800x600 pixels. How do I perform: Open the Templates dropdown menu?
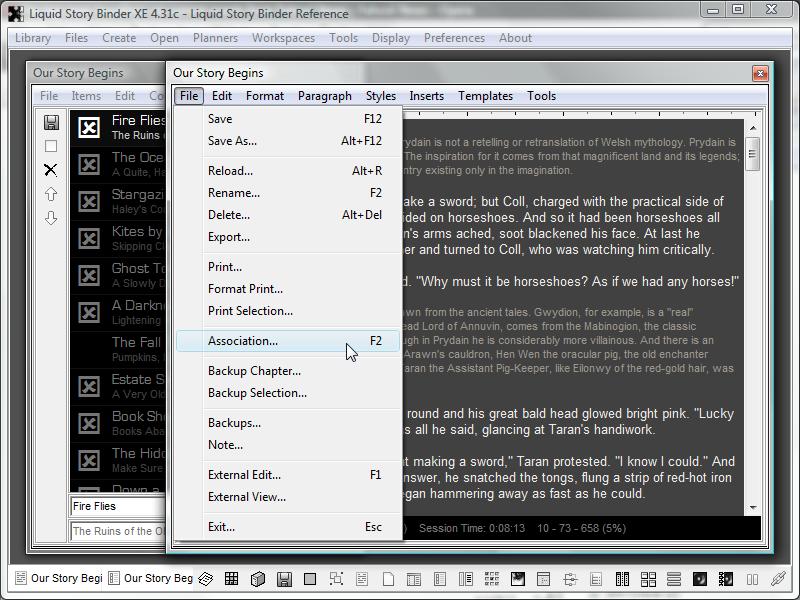pos(485,96)
